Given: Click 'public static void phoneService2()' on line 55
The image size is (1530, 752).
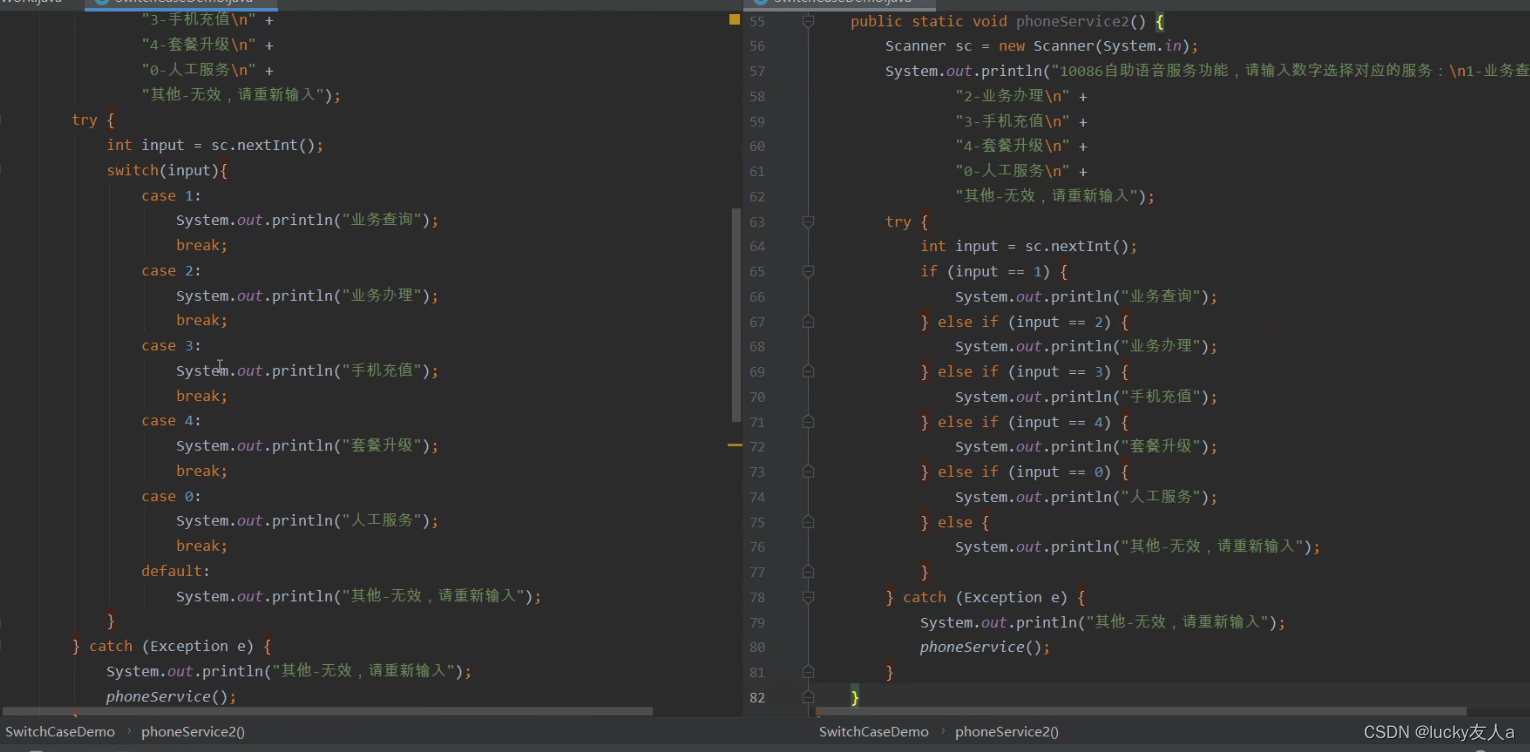Looking at the screenshot, I should (998, 21).
